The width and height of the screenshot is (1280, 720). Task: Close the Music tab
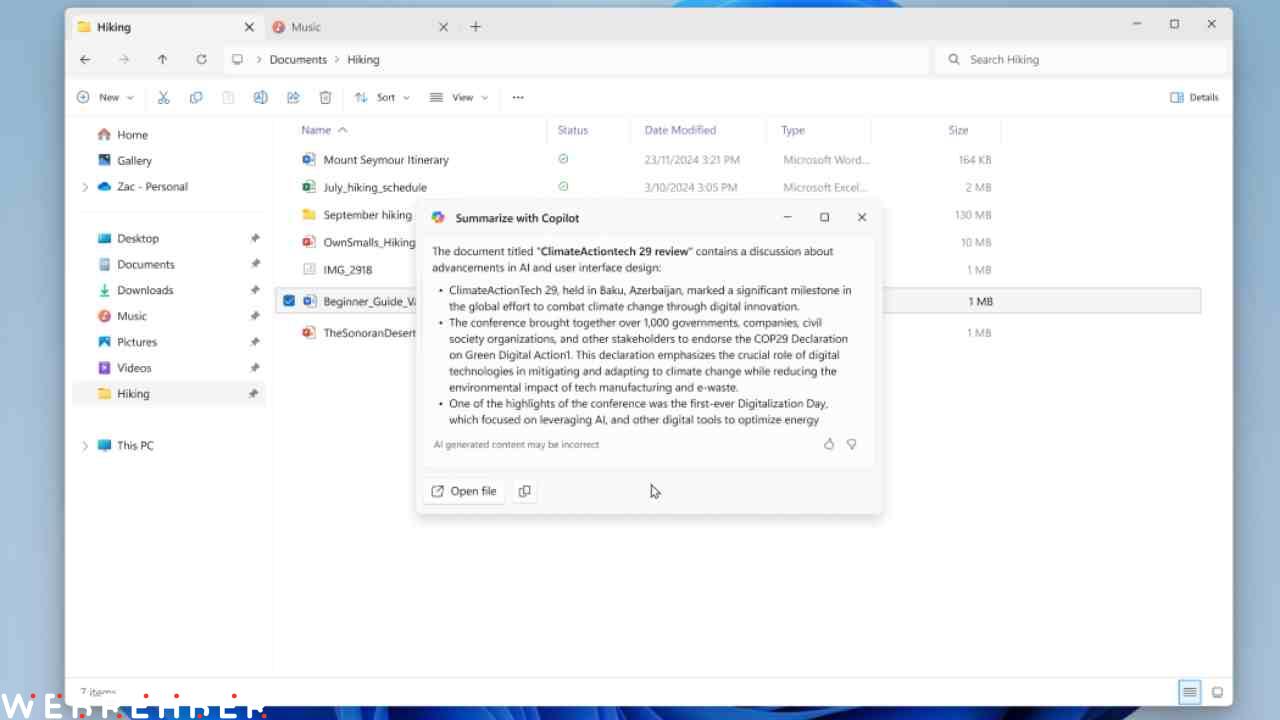coord(444,27)
